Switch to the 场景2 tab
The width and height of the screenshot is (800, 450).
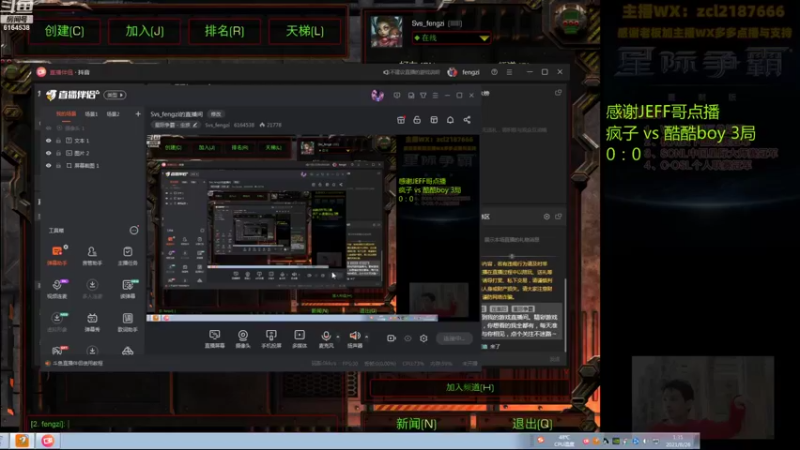tap(113, 114)
